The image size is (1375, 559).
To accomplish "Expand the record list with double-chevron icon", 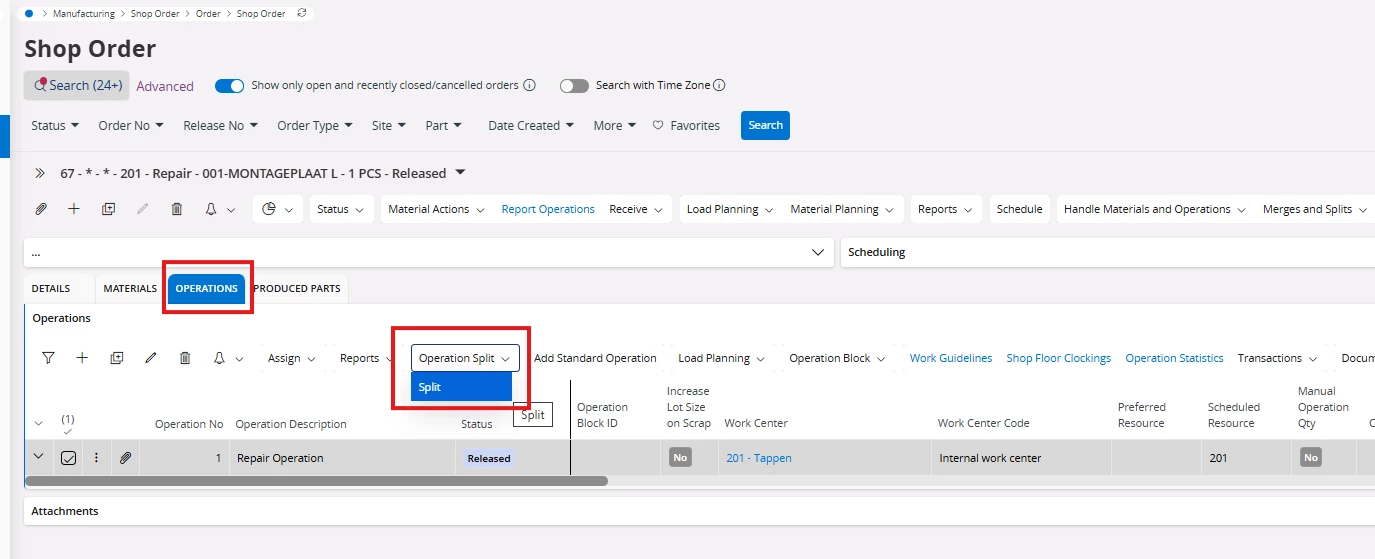I will click(x=40, y=173).
